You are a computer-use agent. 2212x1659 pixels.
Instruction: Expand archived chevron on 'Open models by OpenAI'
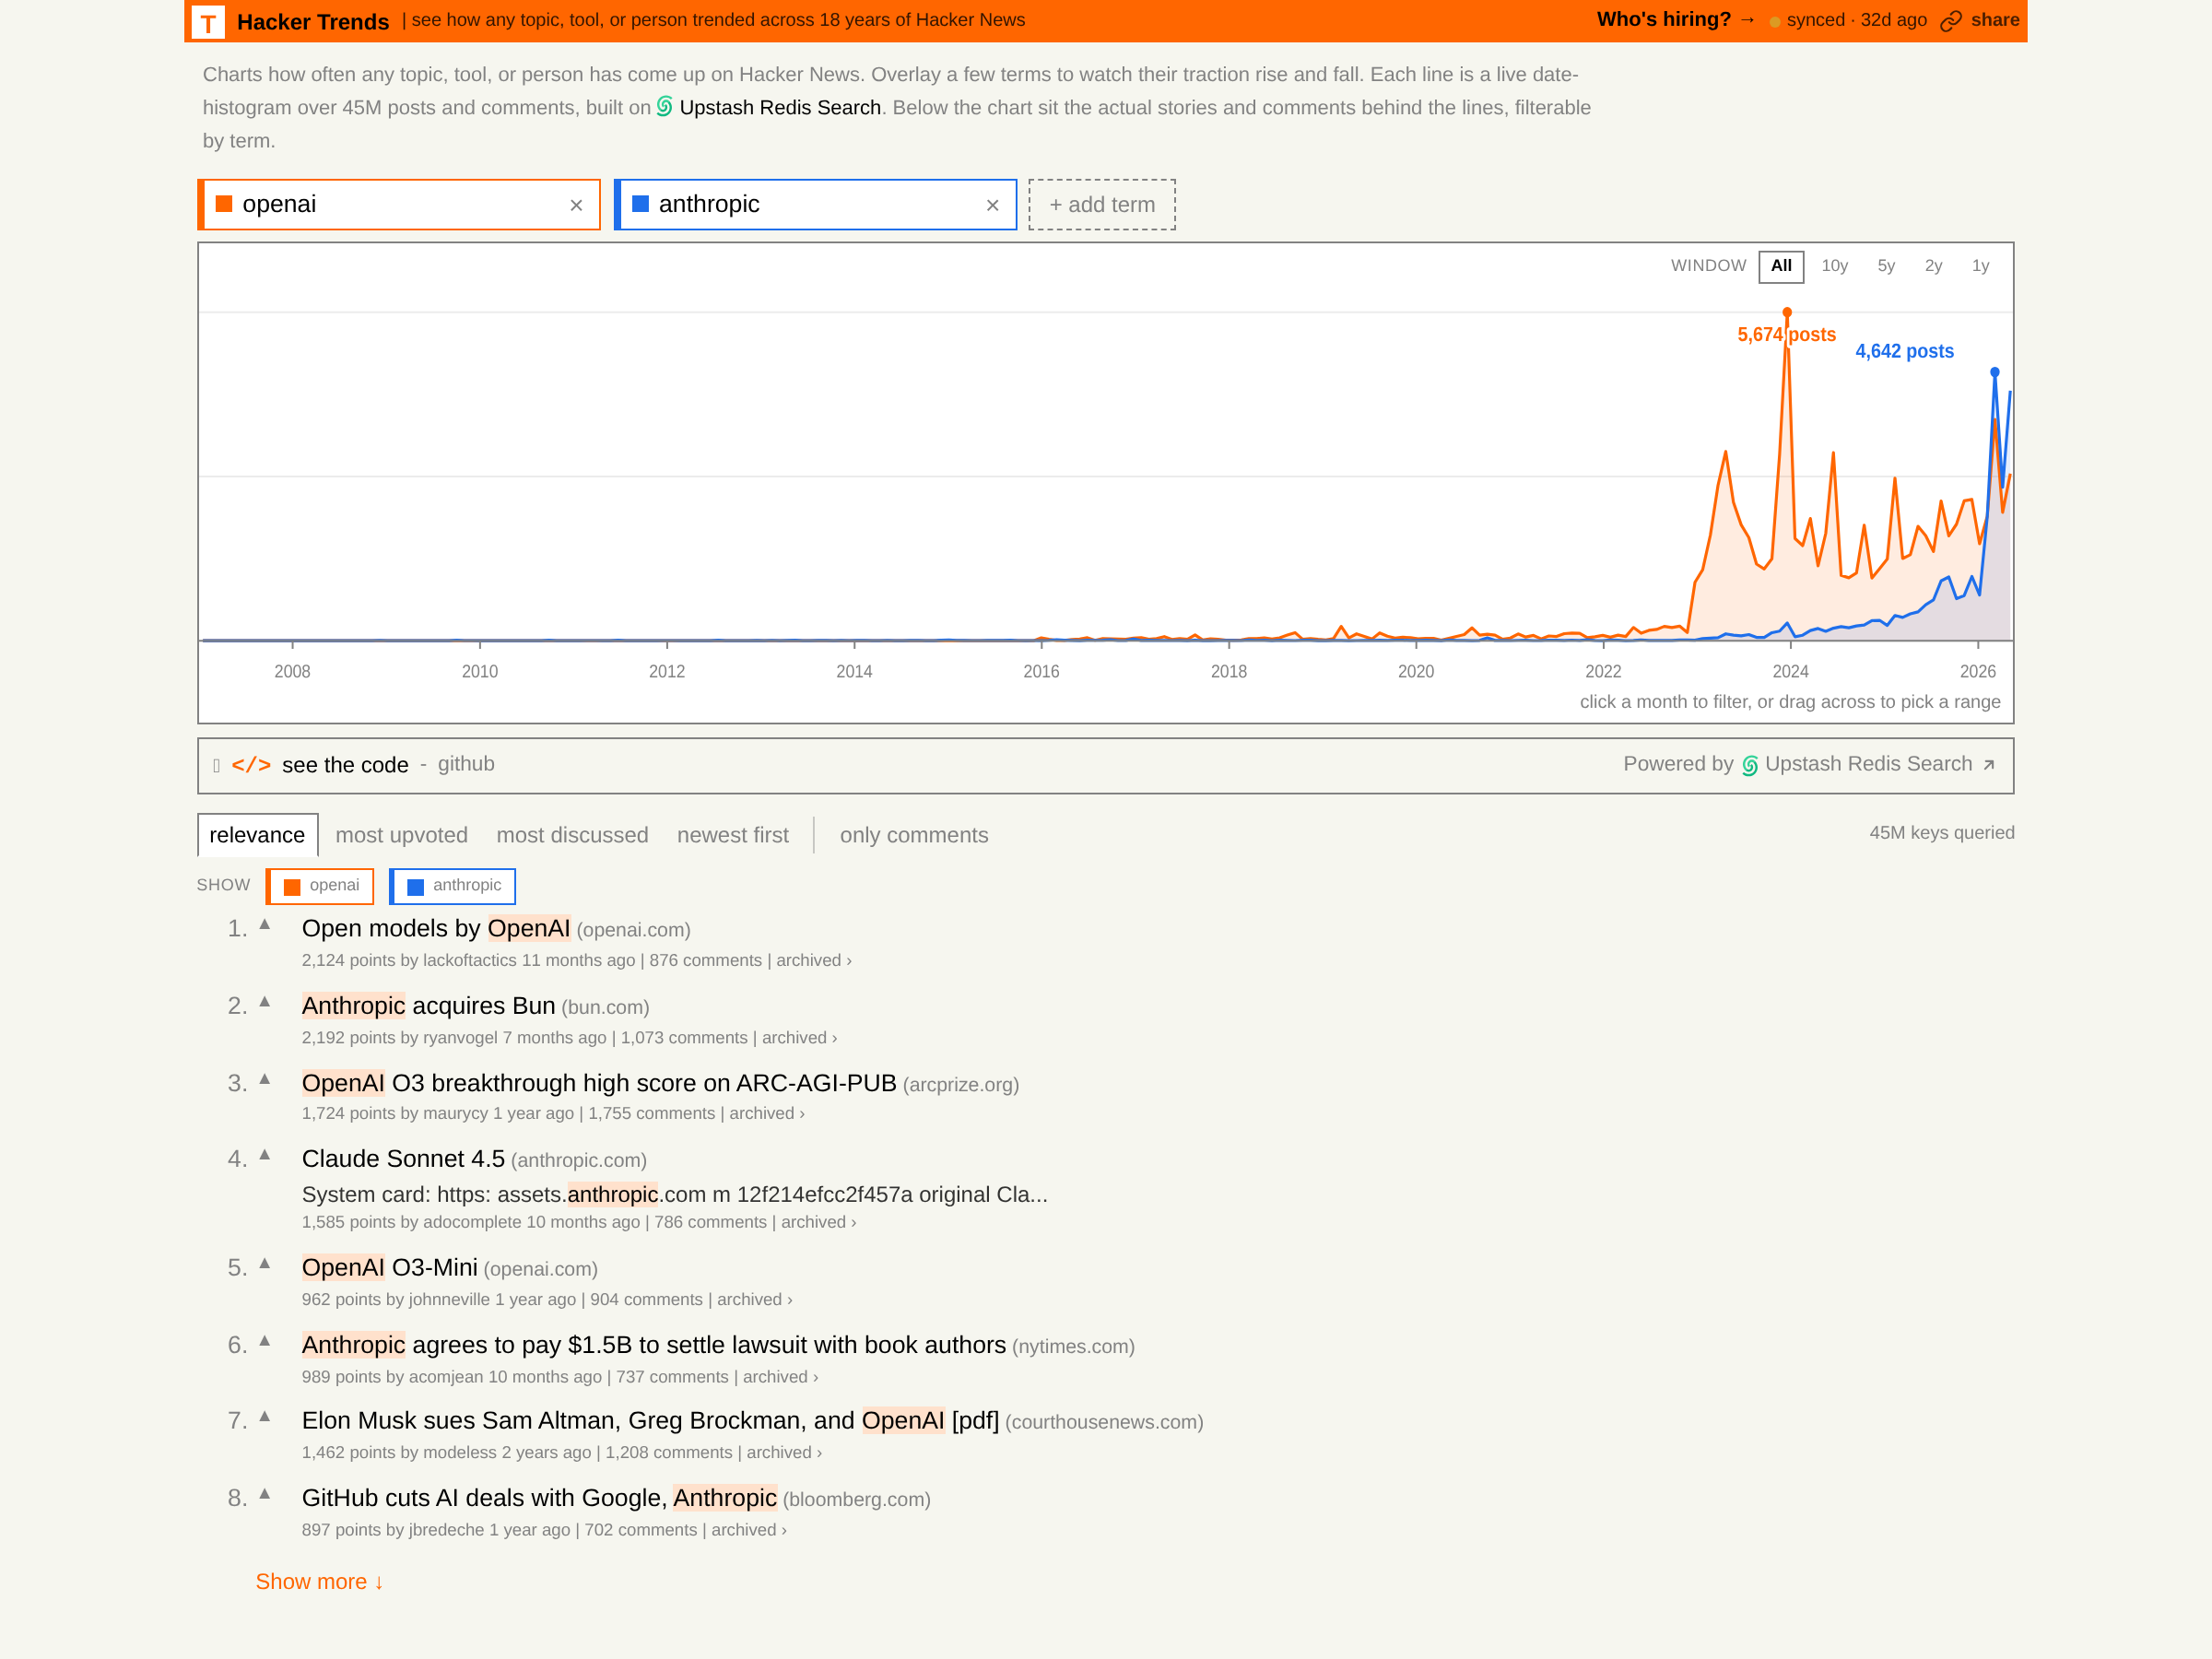[849, 961]
